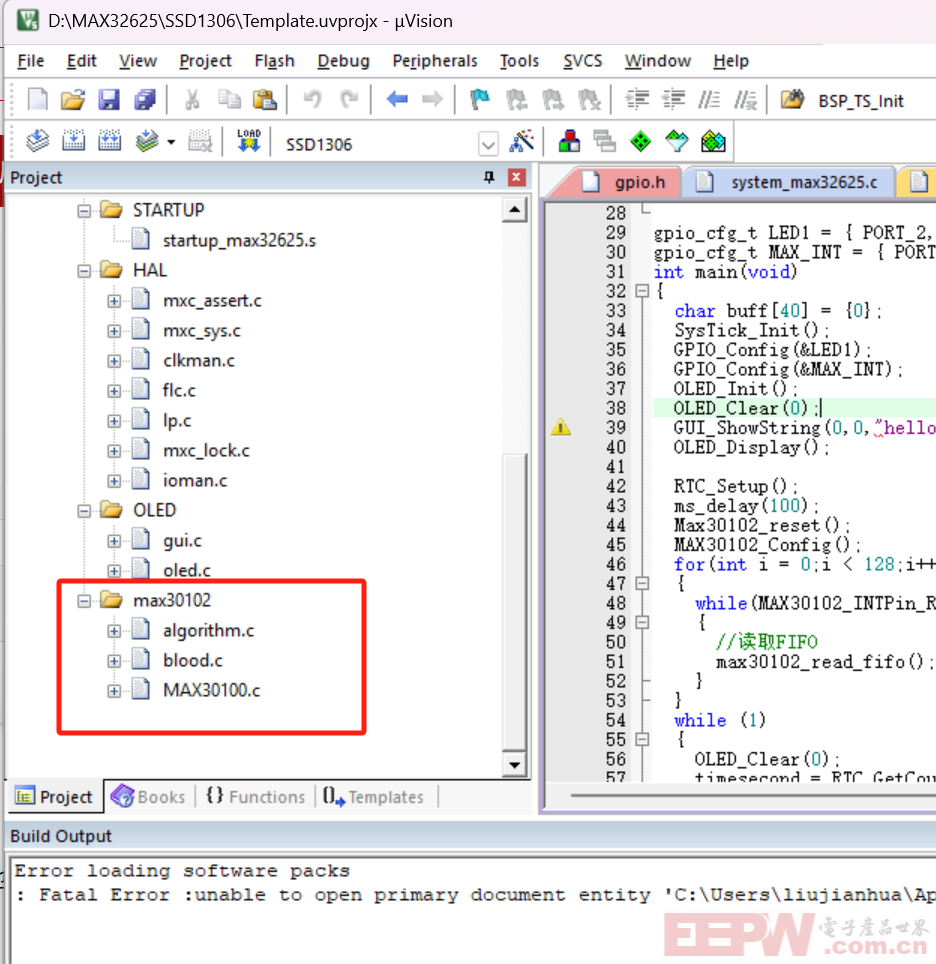This screenshot has width=936, height=964.
Task: Paste from clipboard via toolbar
Action: (x=265, y=99)
